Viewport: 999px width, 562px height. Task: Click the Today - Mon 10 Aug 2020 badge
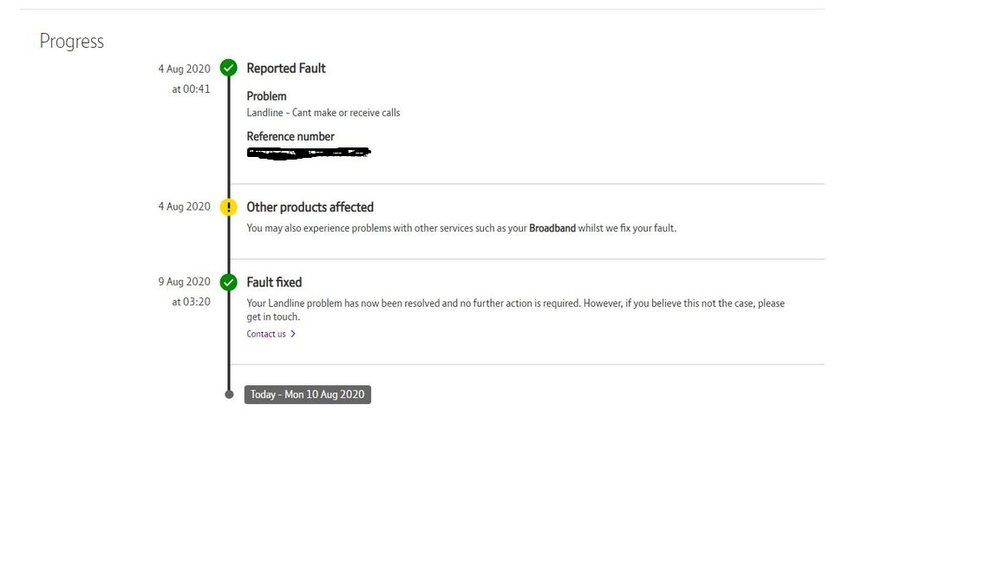(308, 395)
